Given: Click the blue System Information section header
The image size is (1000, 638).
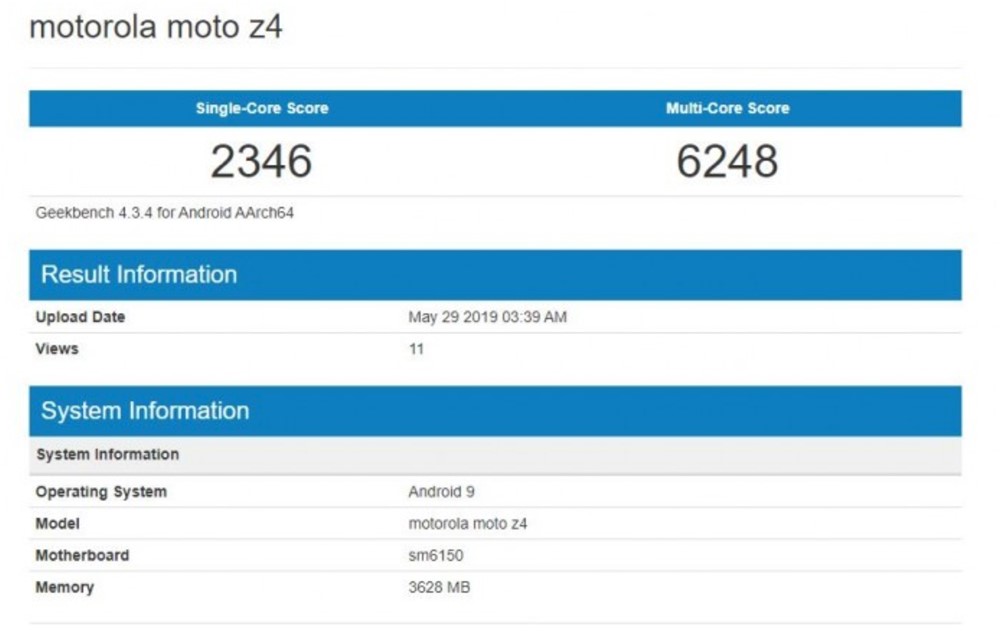Looking at the screenshot, I should 145,411.
